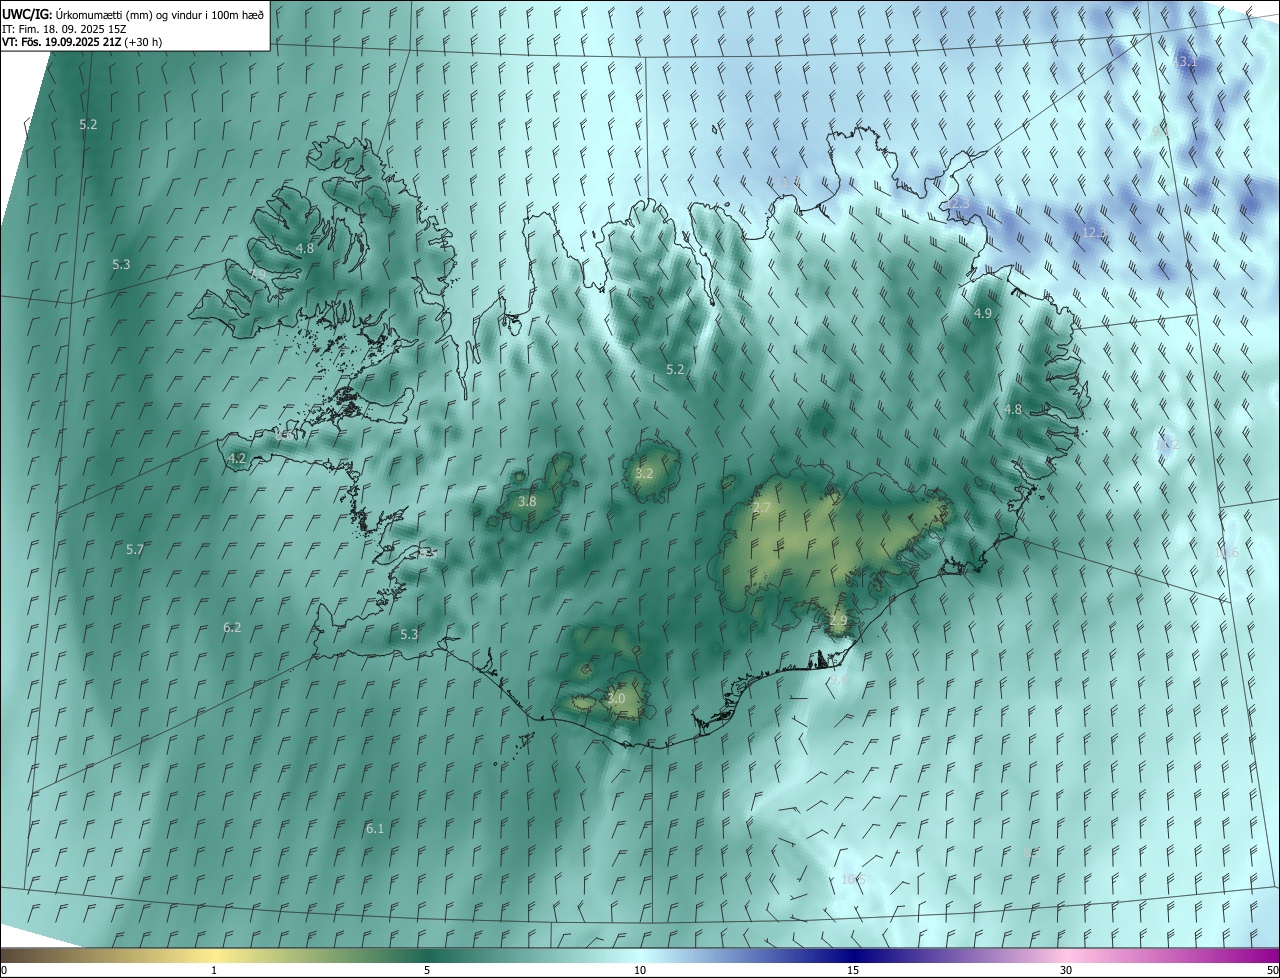Click the '6.2' value label on the map
This screenshot has width=1280, height=978.
coord(232,627)
